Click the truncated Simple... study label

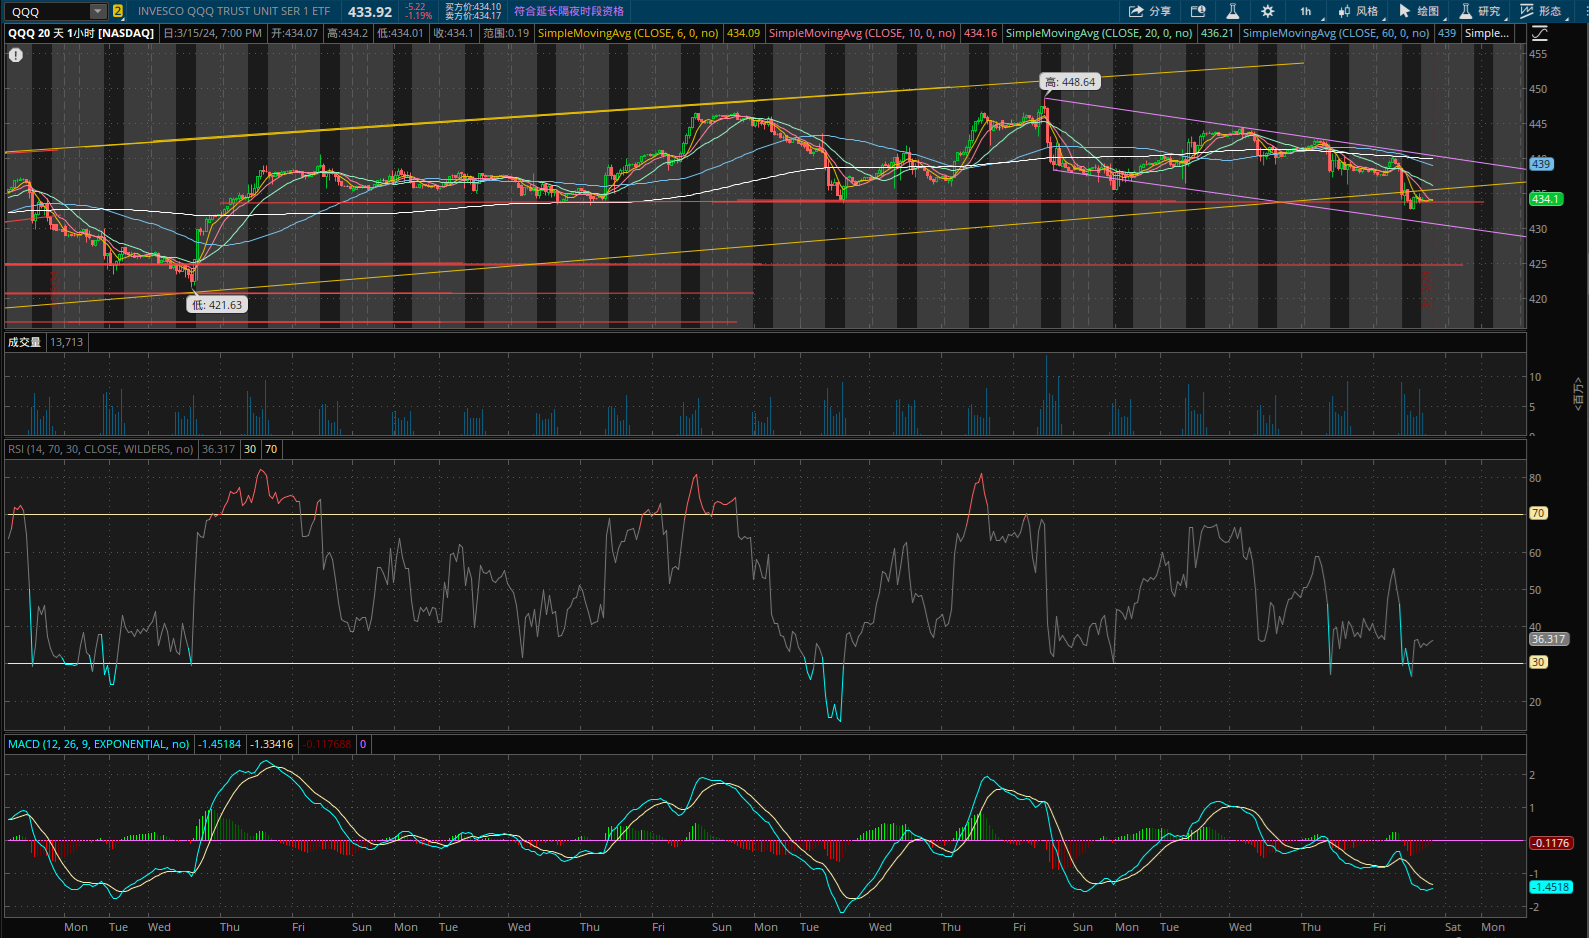(1487, 33)
